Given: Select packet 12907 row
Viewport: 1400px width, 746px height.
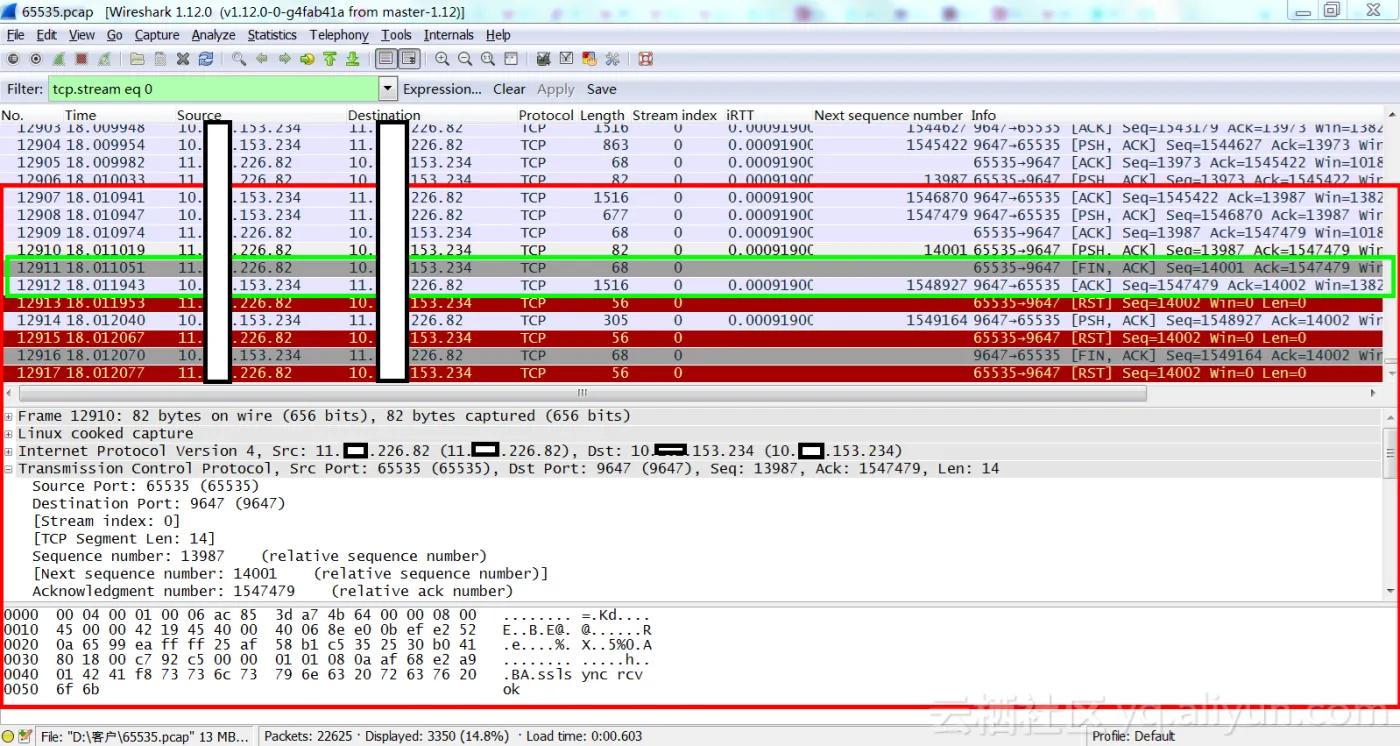Looking at the screenshot, I should coord(693,197).
